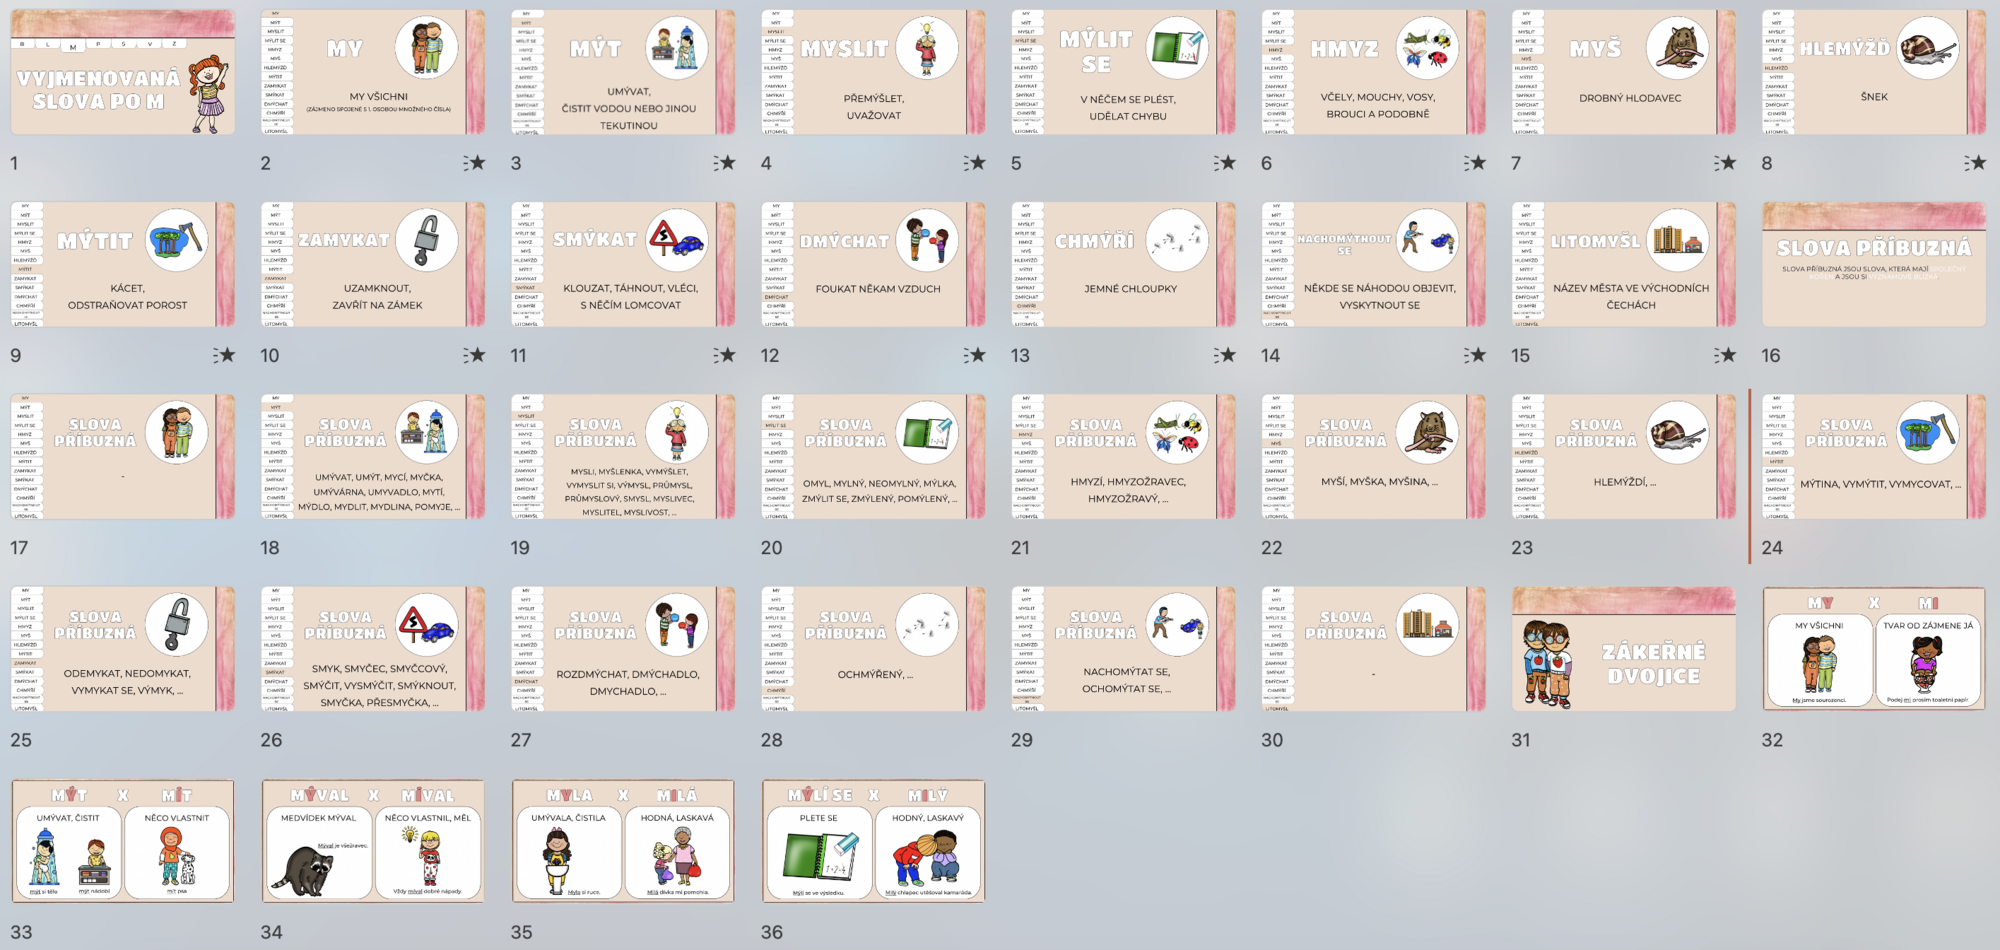Select the 'MY X MI' comparison slide
The width and height of the screenshot is (2000, 950).
pos(1873,649)
